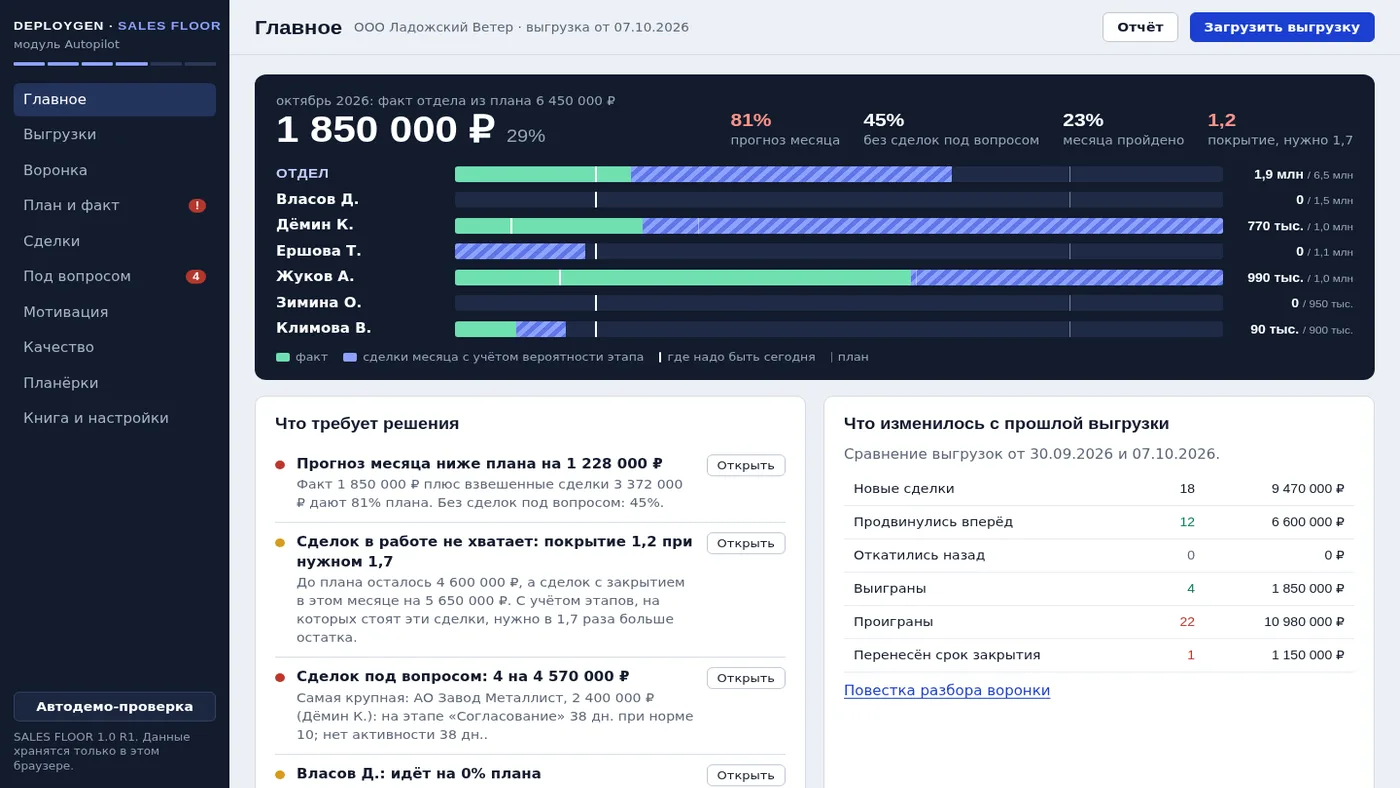This screenshot has width=1400, height=788.
Task: Run the Автодемо-проверка
Action: click(115, 706)
